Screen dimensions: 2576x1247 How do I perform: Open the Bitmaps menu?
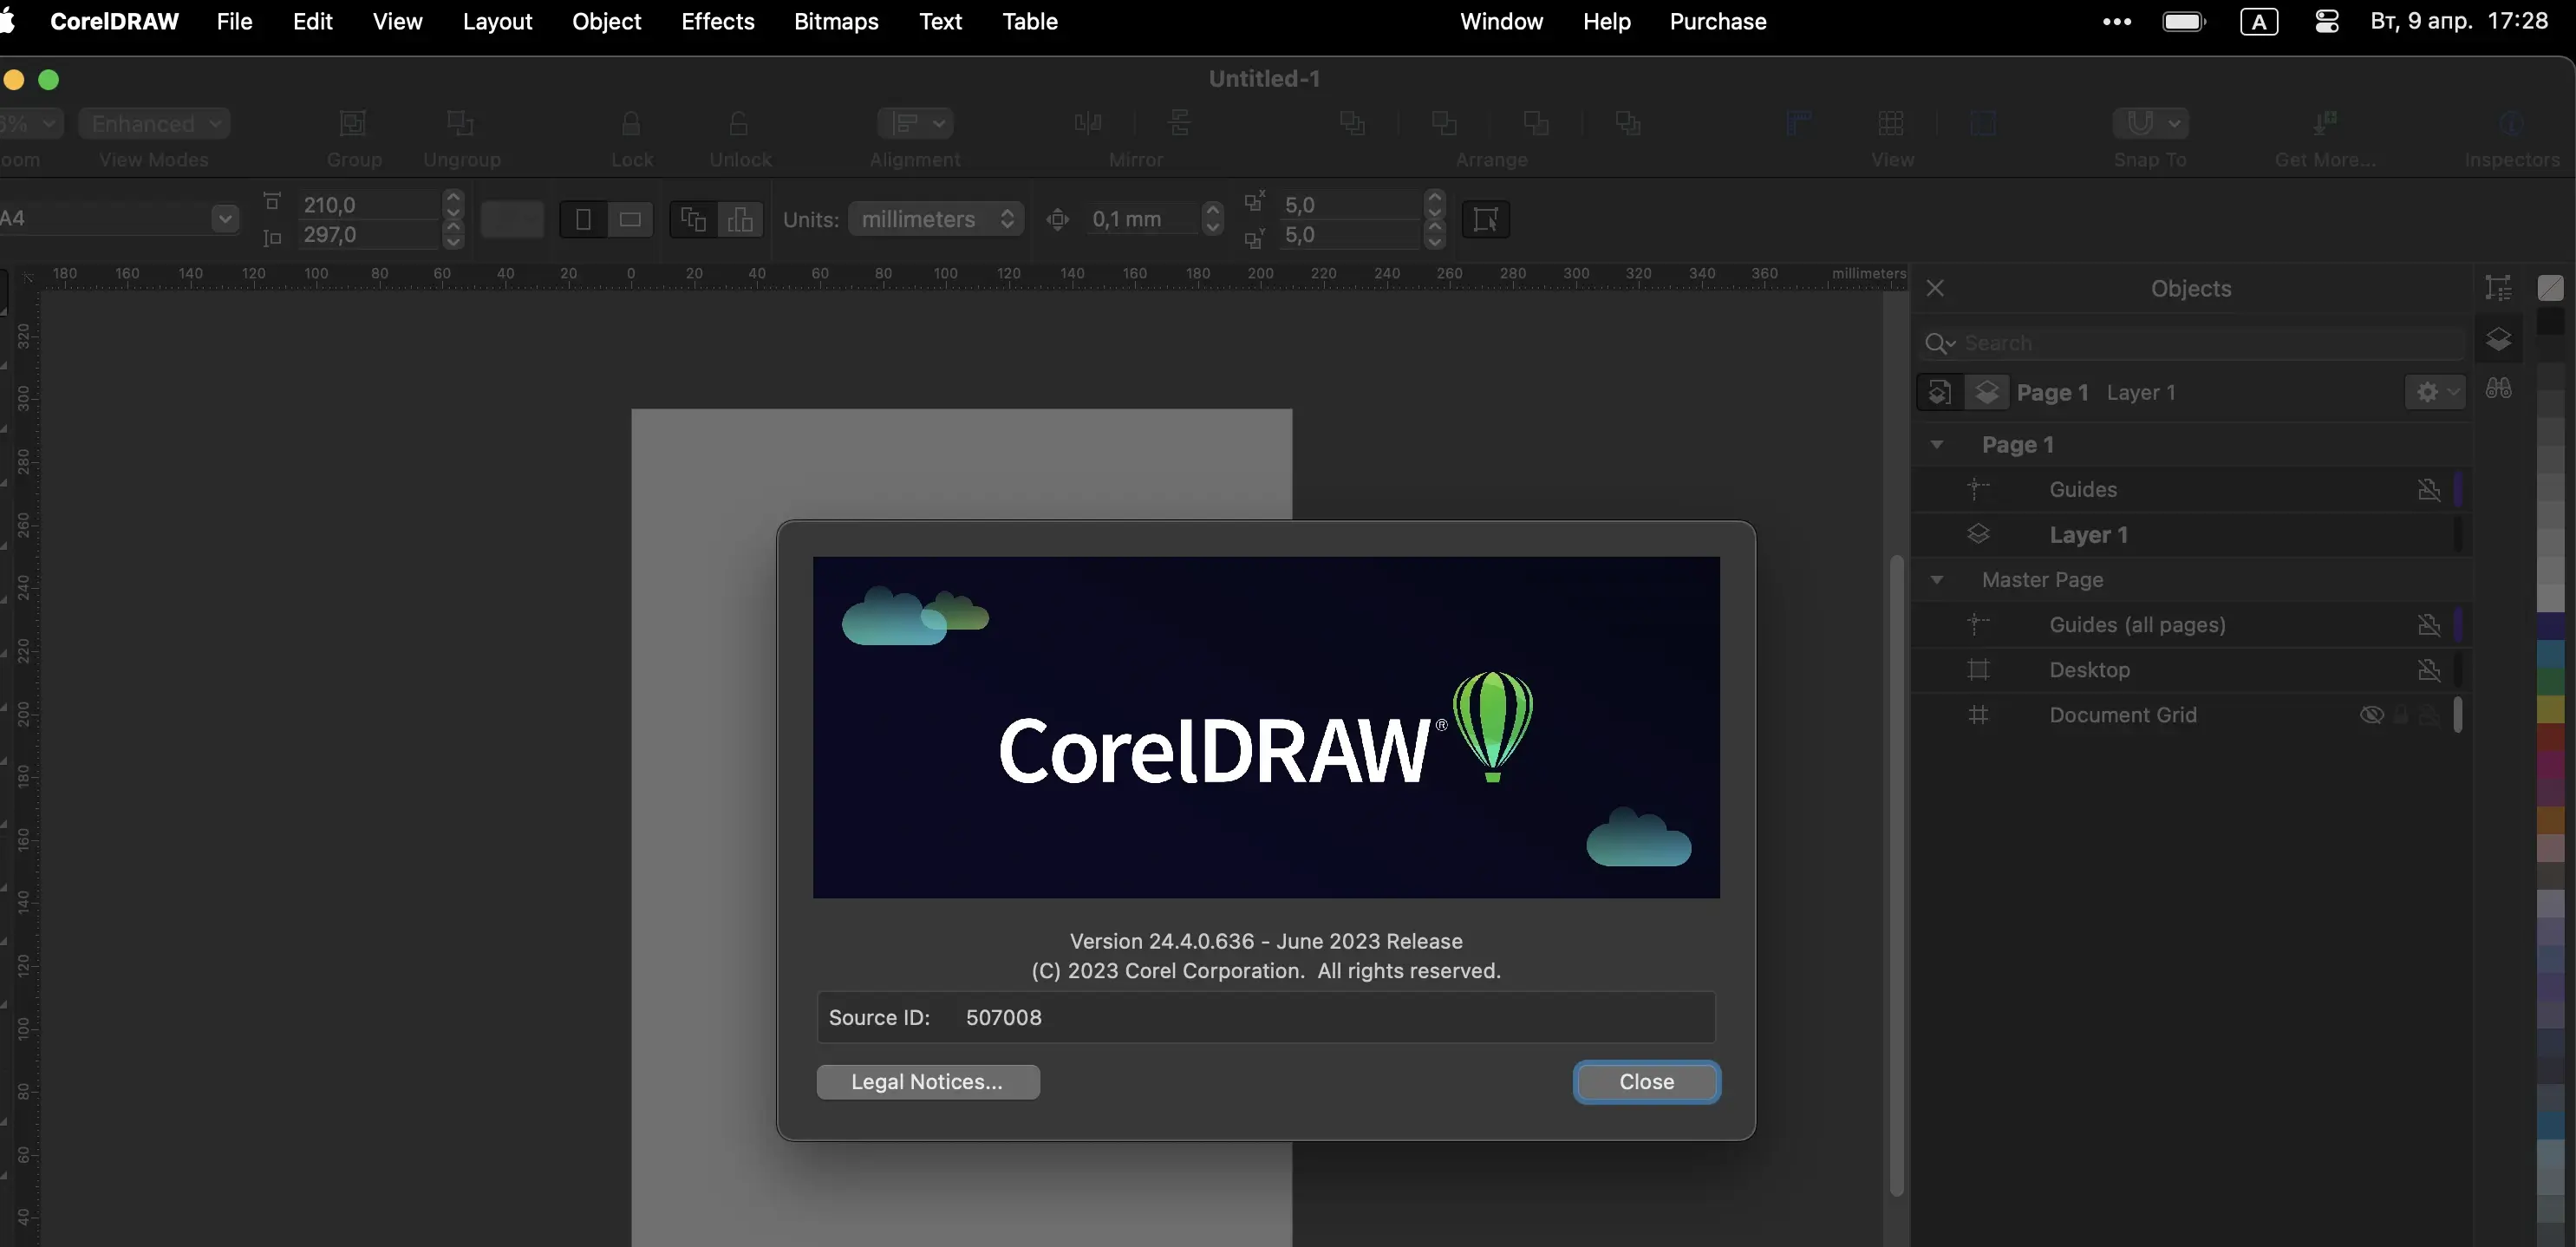tap(836, 21)
